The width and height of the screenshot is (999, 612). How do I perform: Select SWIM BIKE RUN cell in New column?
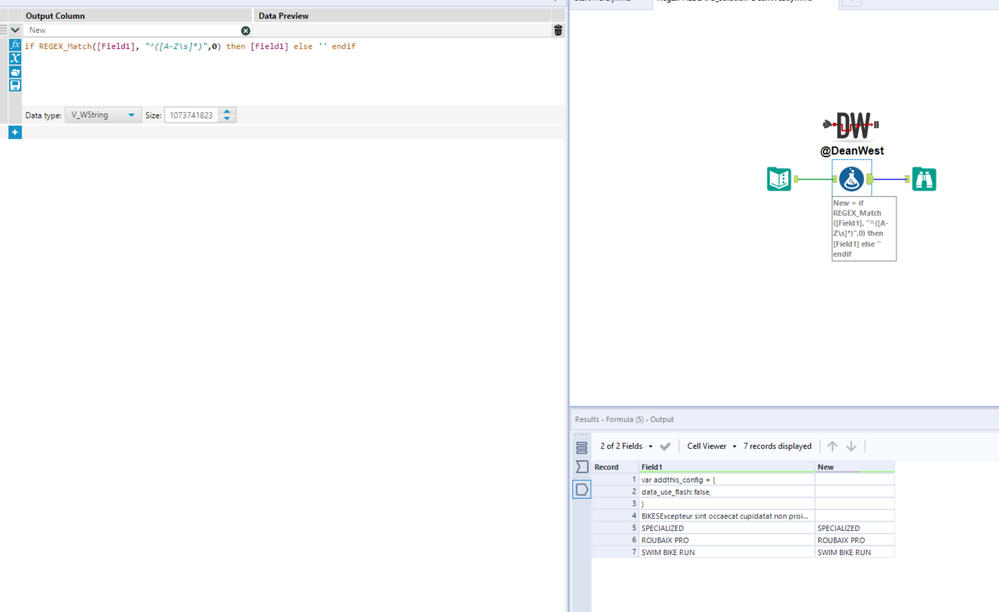[854, 552]
